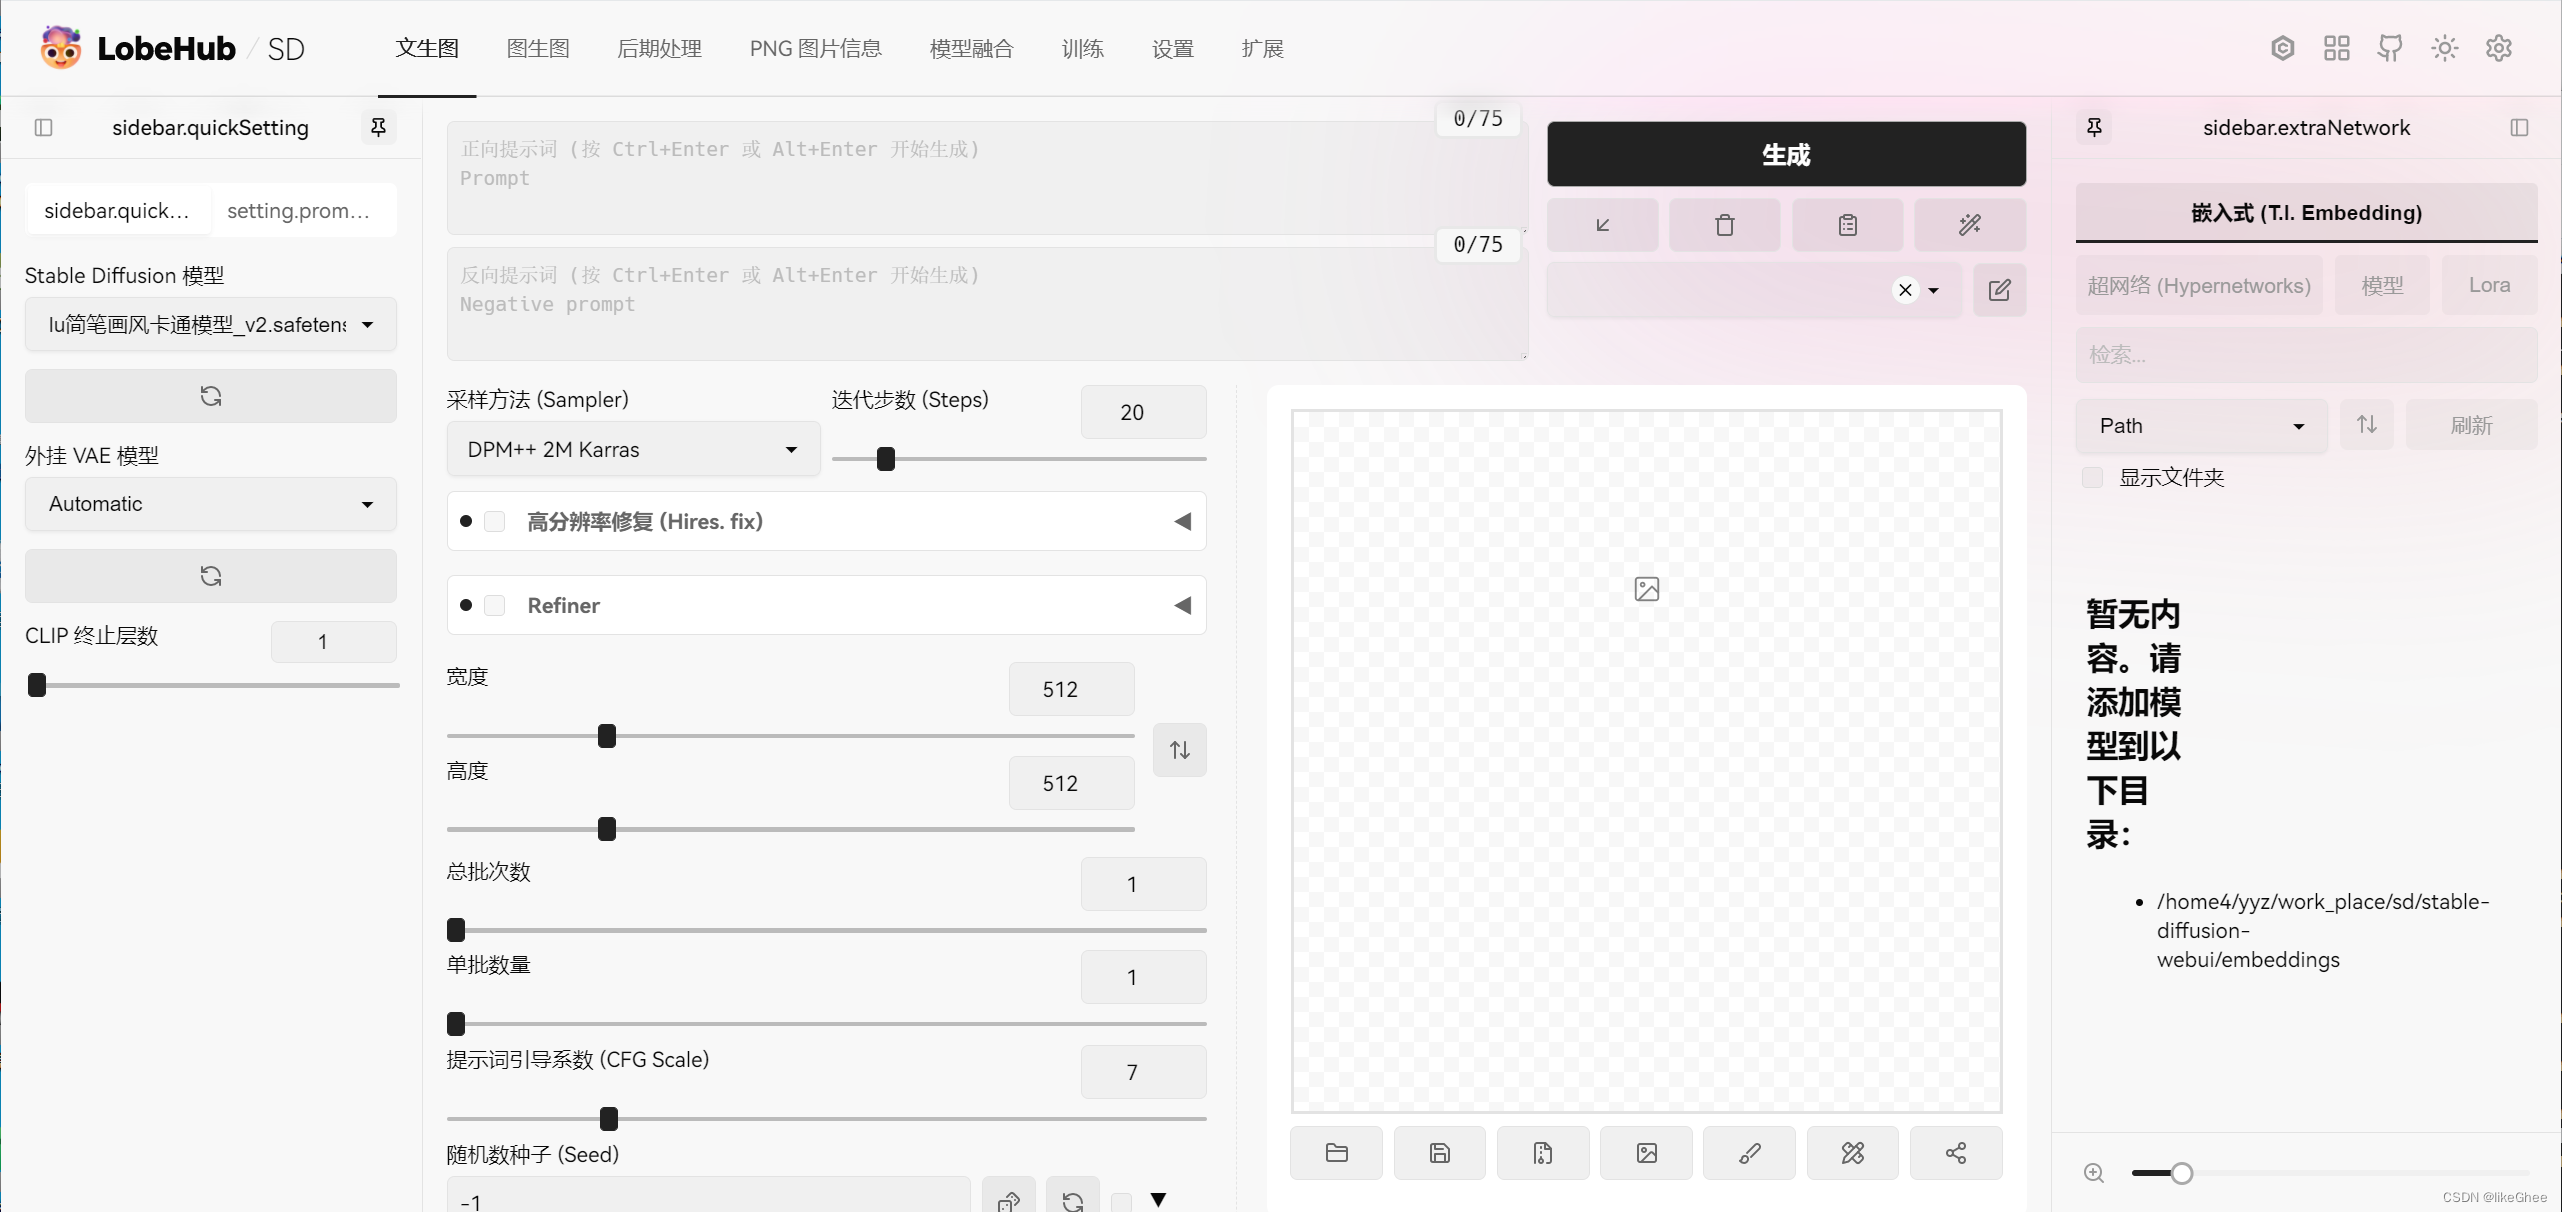The height and width of the screenshot is (1212, 2562).
Task: Click the 正向提示词 prompt text area
Action: point(986,178)
